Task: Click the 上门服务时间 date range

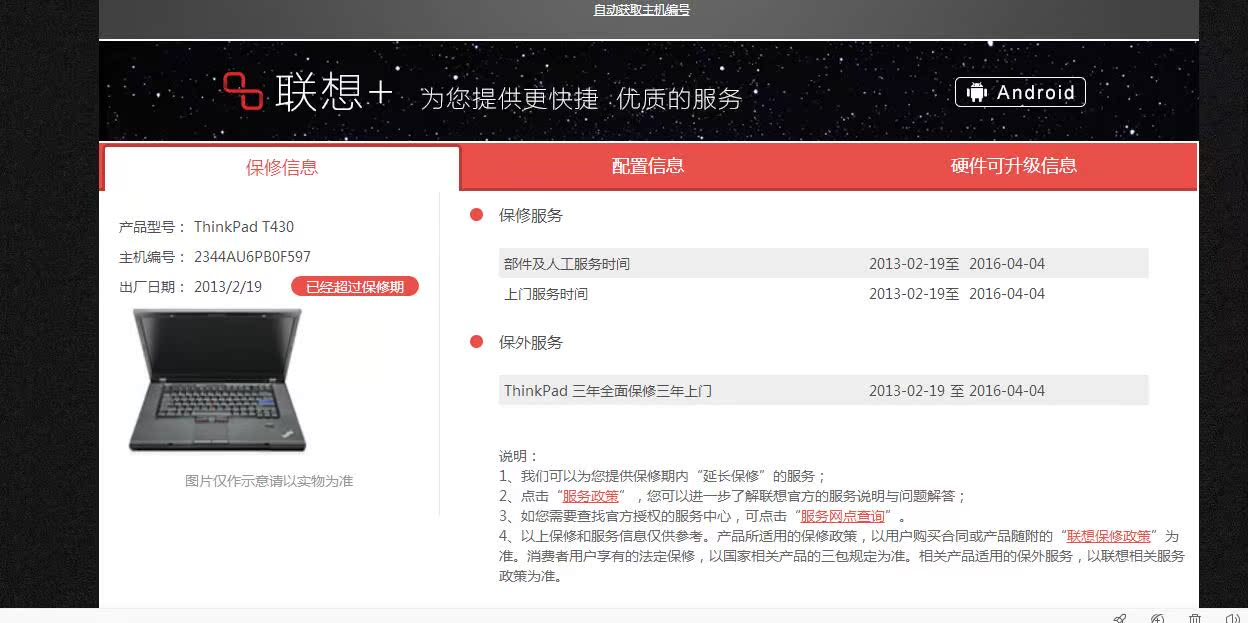Action: tap(957, 294)
